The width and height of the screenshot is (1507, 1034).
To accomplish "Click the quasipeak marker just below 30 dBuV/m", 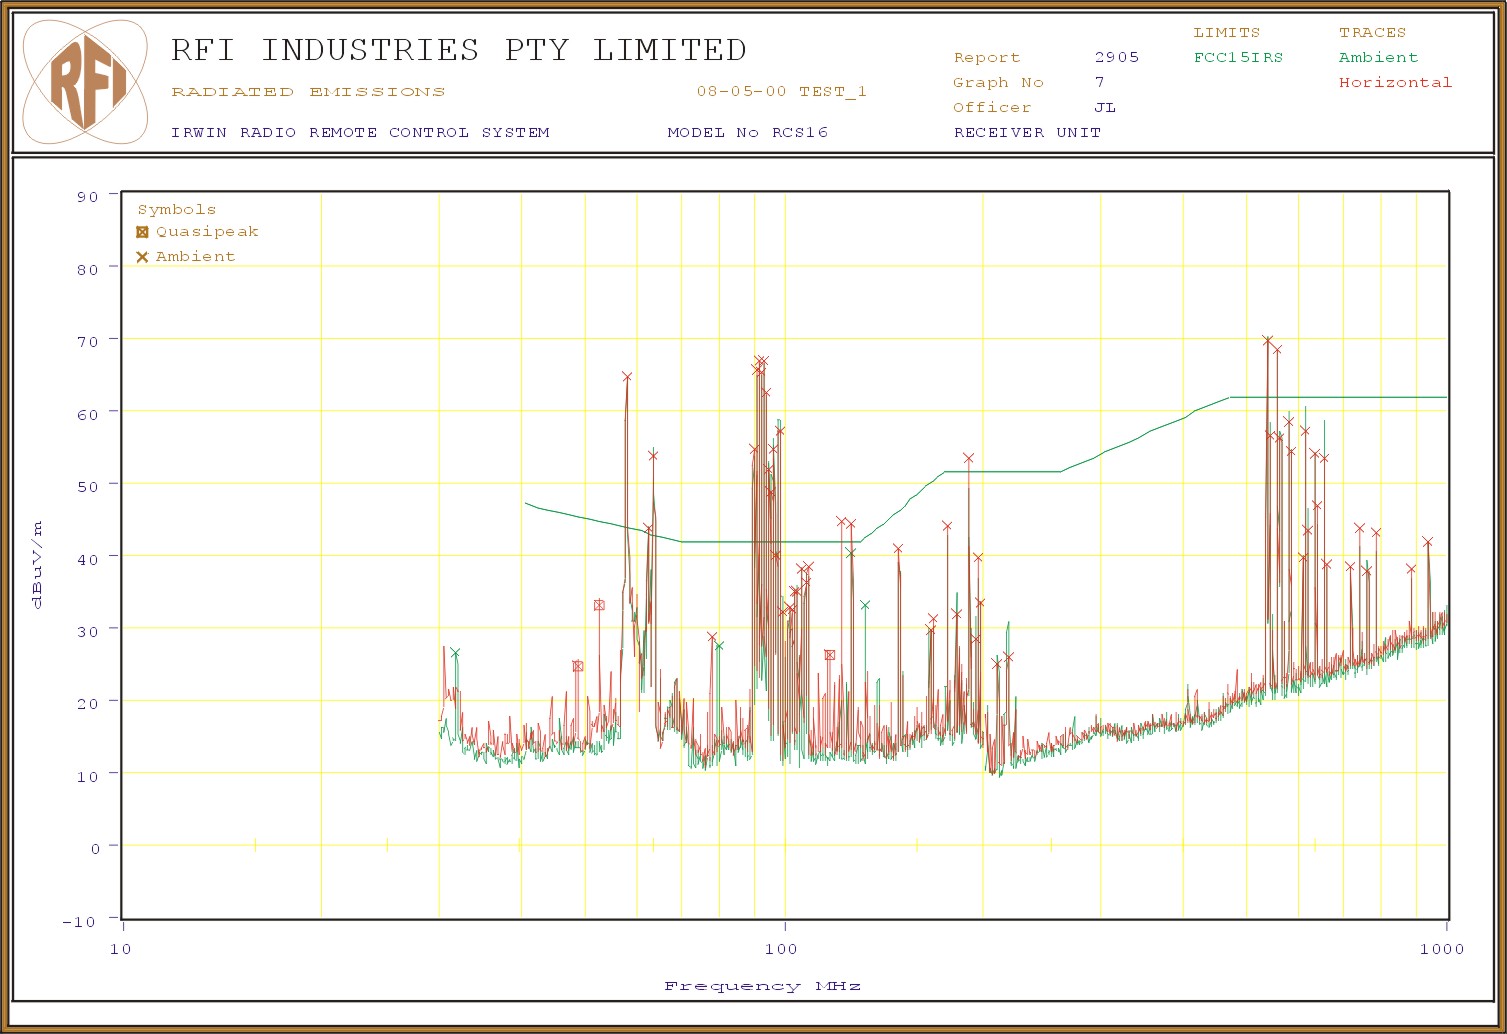I will coord(829,655).
